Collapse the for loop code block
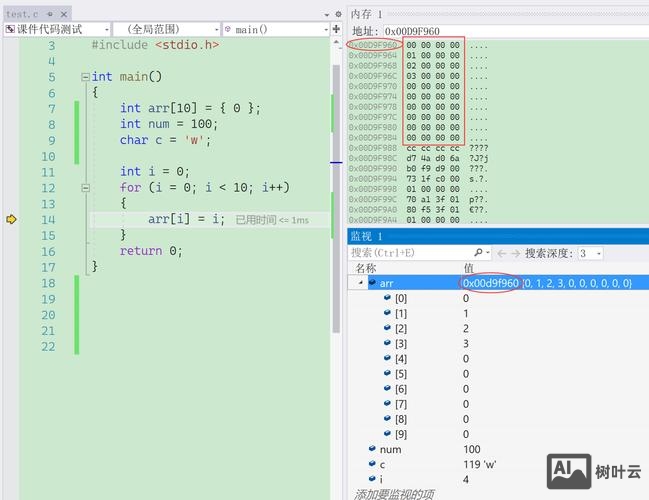The width and height of the screenshot is (649, 500). click(84, 187)
